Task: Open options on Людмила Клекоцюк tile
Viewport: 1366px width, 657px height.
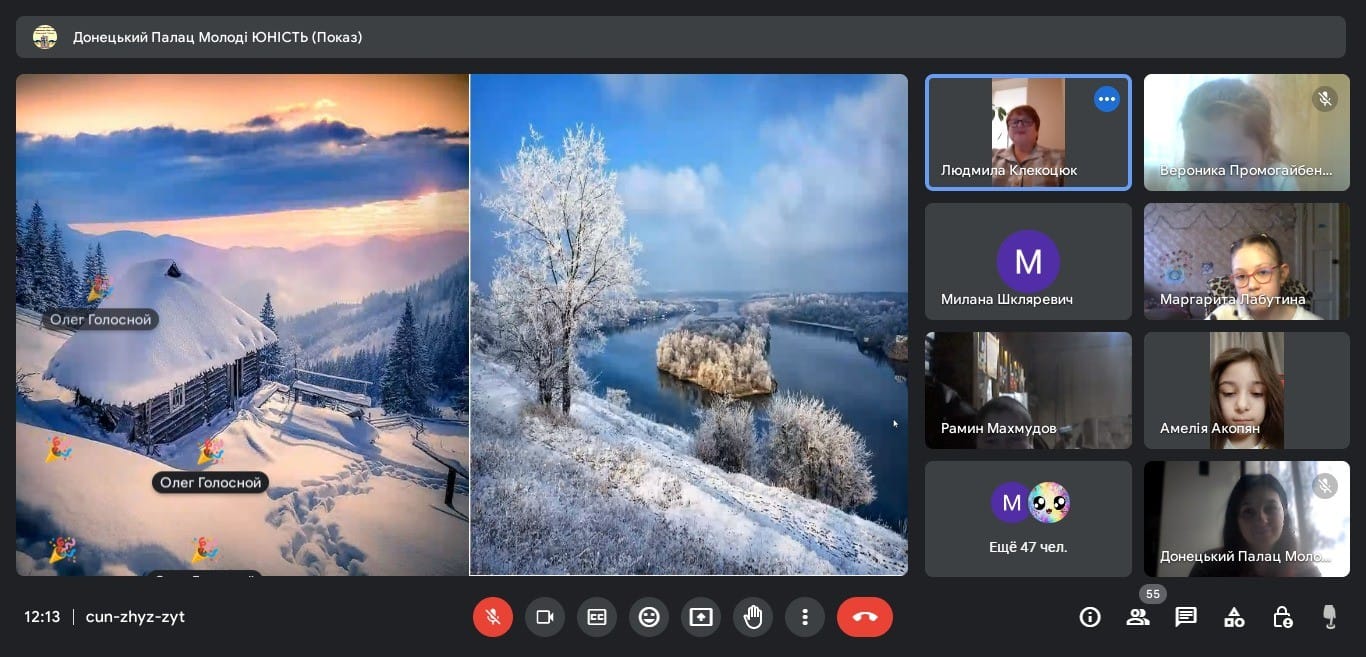Action: pyautogui.click(x=1106, y=99)
